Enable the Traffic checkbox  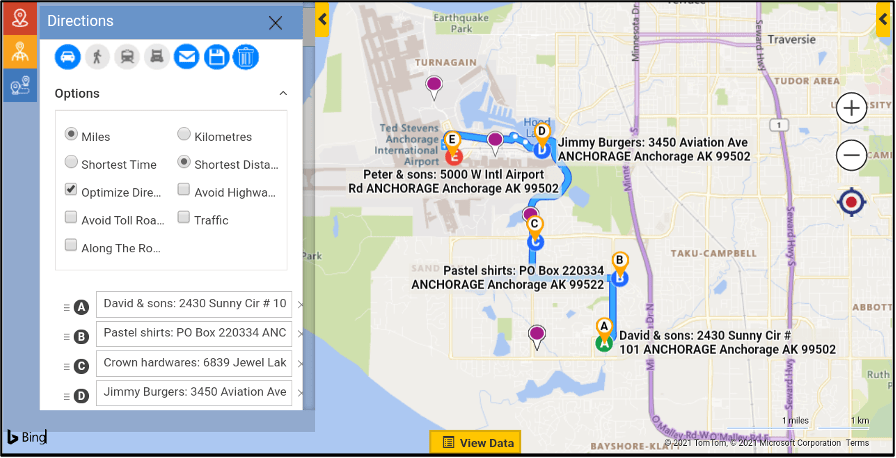click(184, 217)
